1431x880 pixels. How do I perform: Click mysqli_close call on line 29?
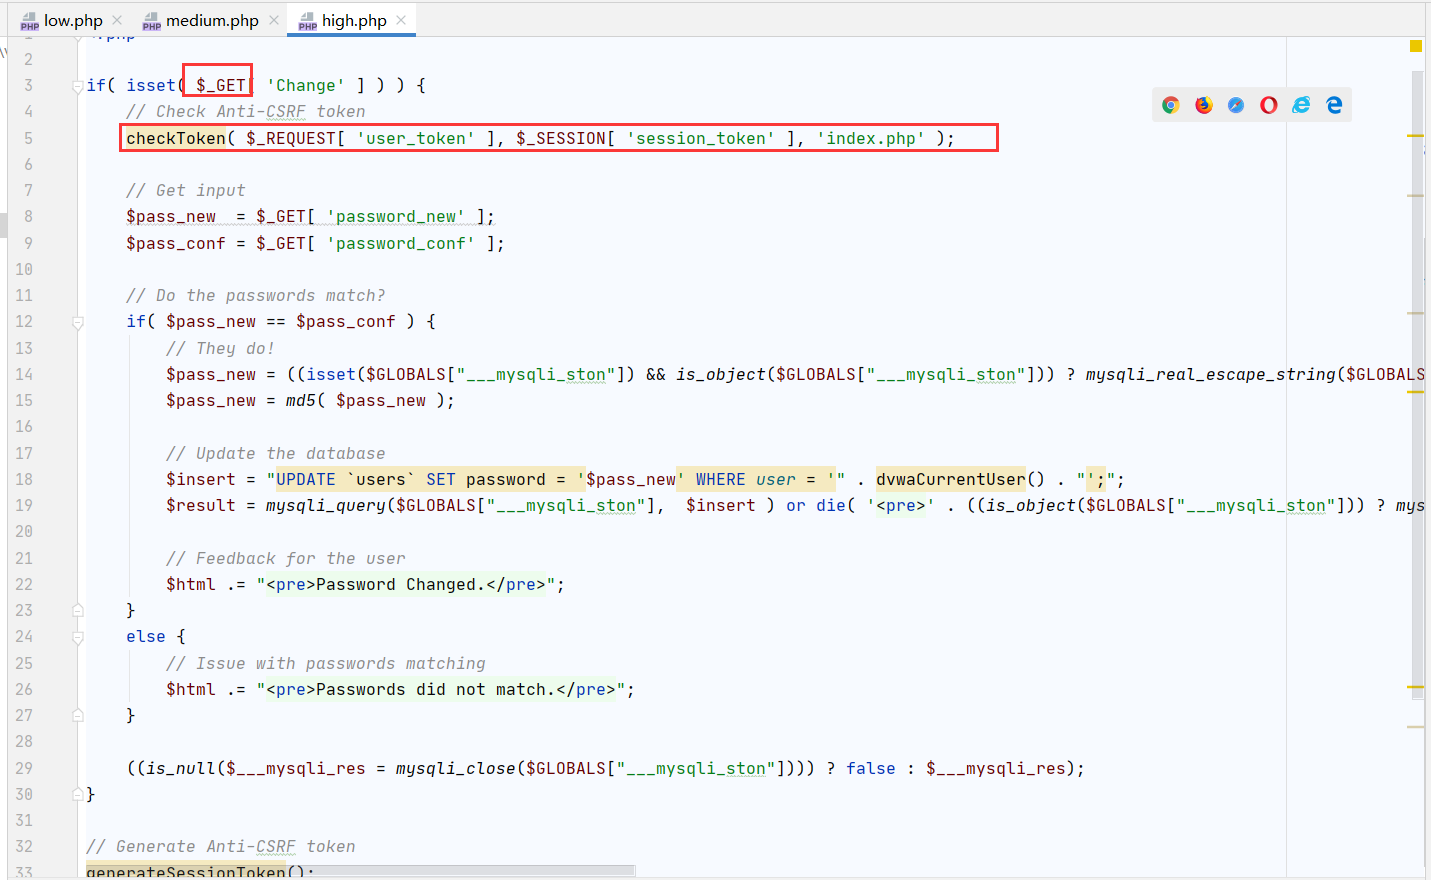[x=456, y=769]
